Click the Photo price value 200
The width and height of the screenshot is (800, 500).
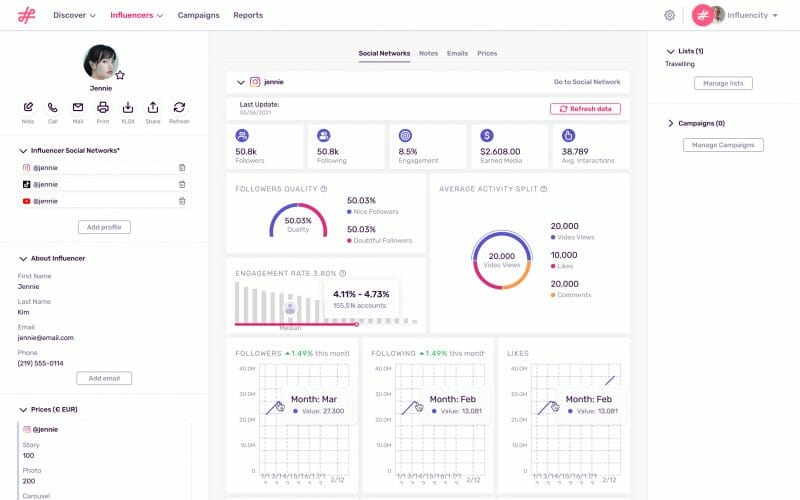pyautogui.click(x=29, y=481)
